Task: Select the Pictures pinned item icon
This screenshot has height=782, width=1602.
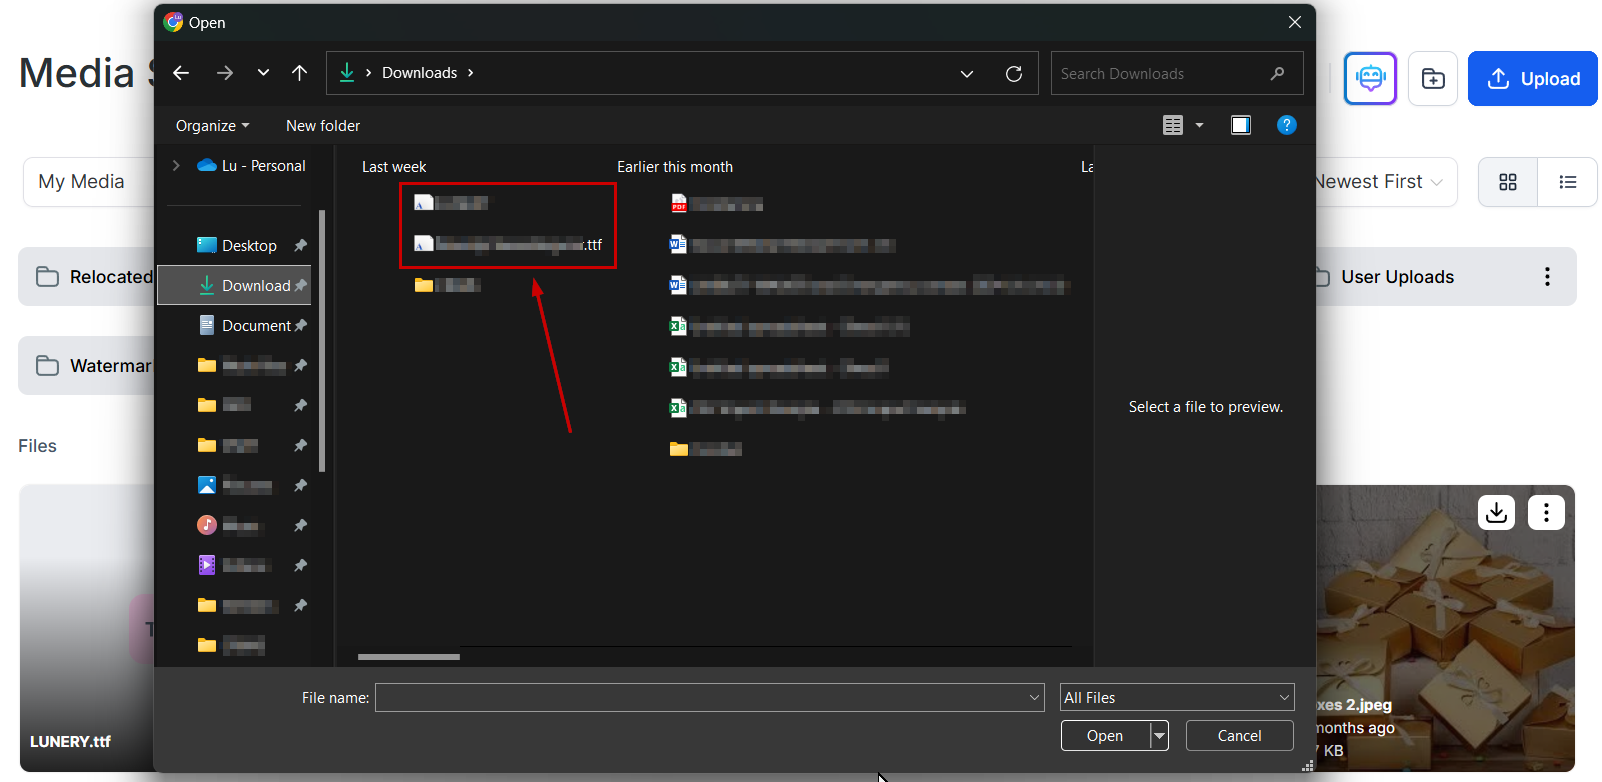Action: point(207,485)
